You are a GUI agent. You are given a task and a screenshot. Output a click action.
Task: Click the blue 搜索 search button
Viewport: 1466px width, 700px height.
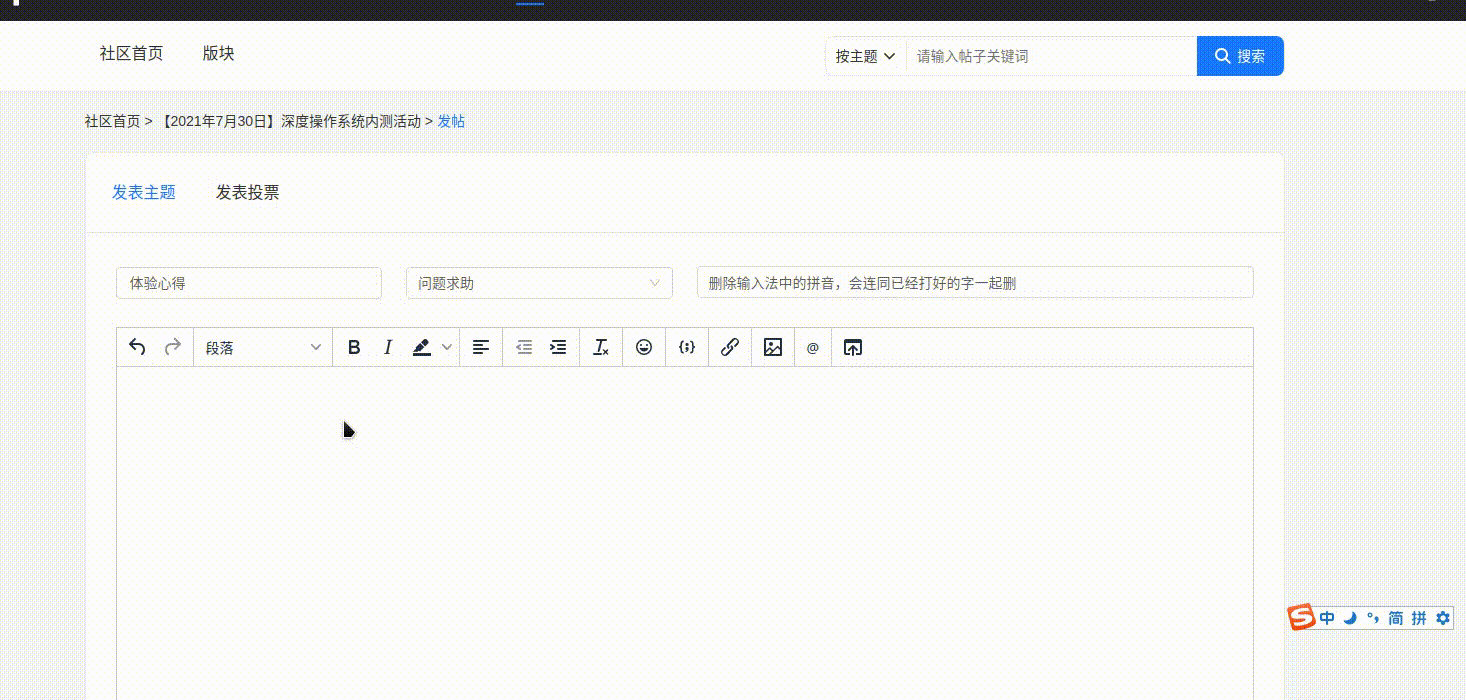pyautogui.click(x=1240, y=56)
